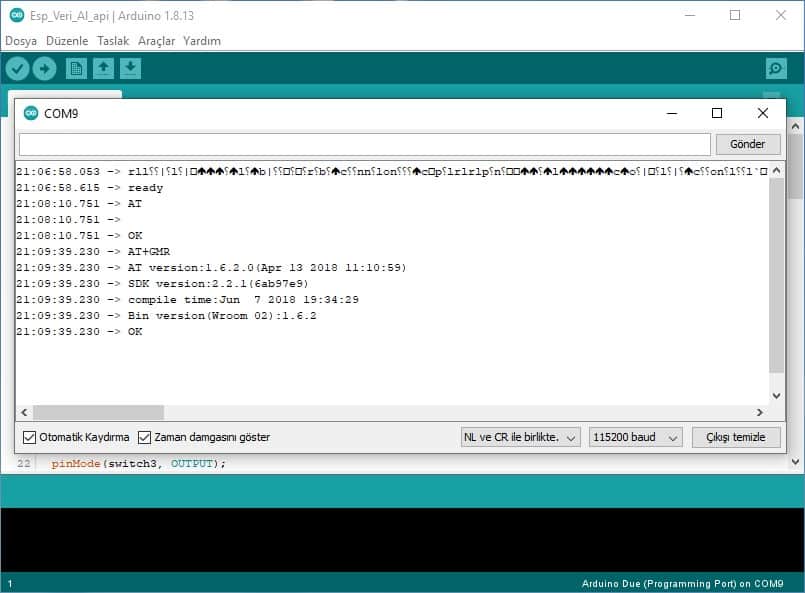Minimize the COM9 serial monitor window
The image size is (805, 593).
click(672, 113)
